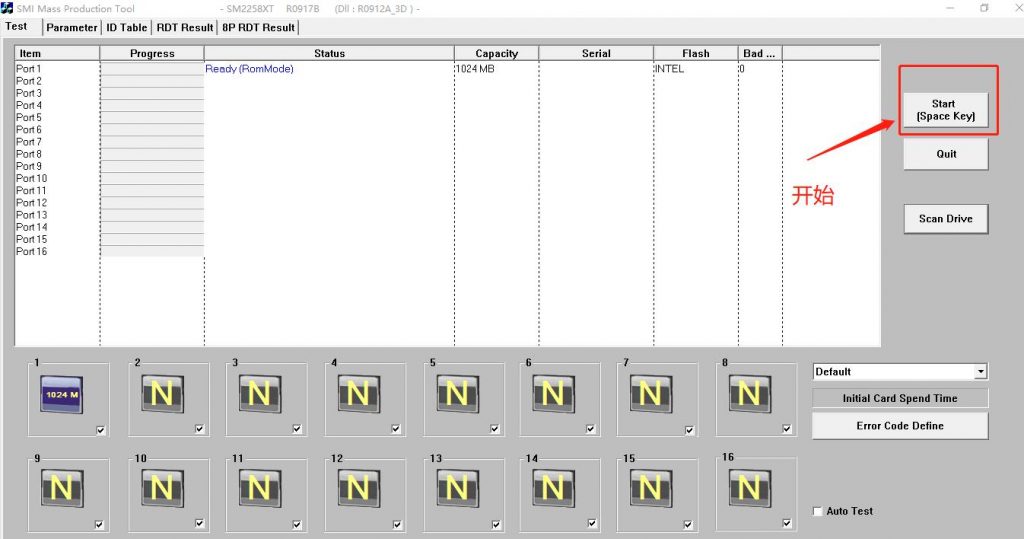Click the Capacity column header
The image size is (1024, 539).
click(496, 54)
